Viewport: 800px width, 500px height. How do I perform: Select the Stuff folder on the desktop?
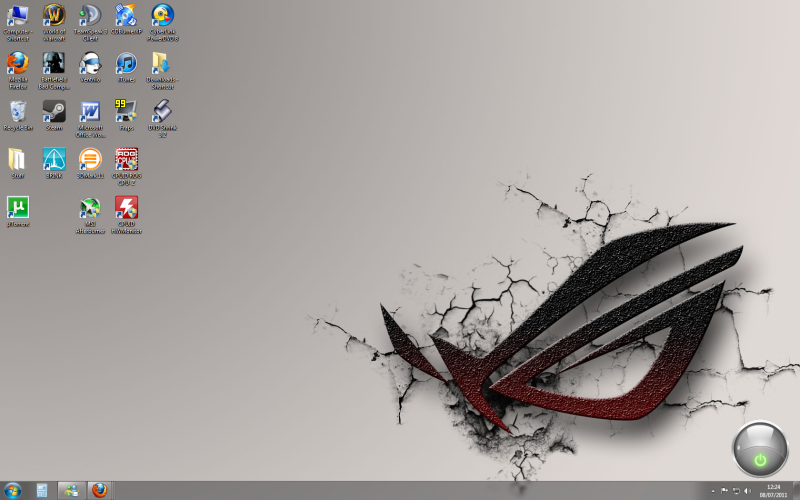point(18,163)
